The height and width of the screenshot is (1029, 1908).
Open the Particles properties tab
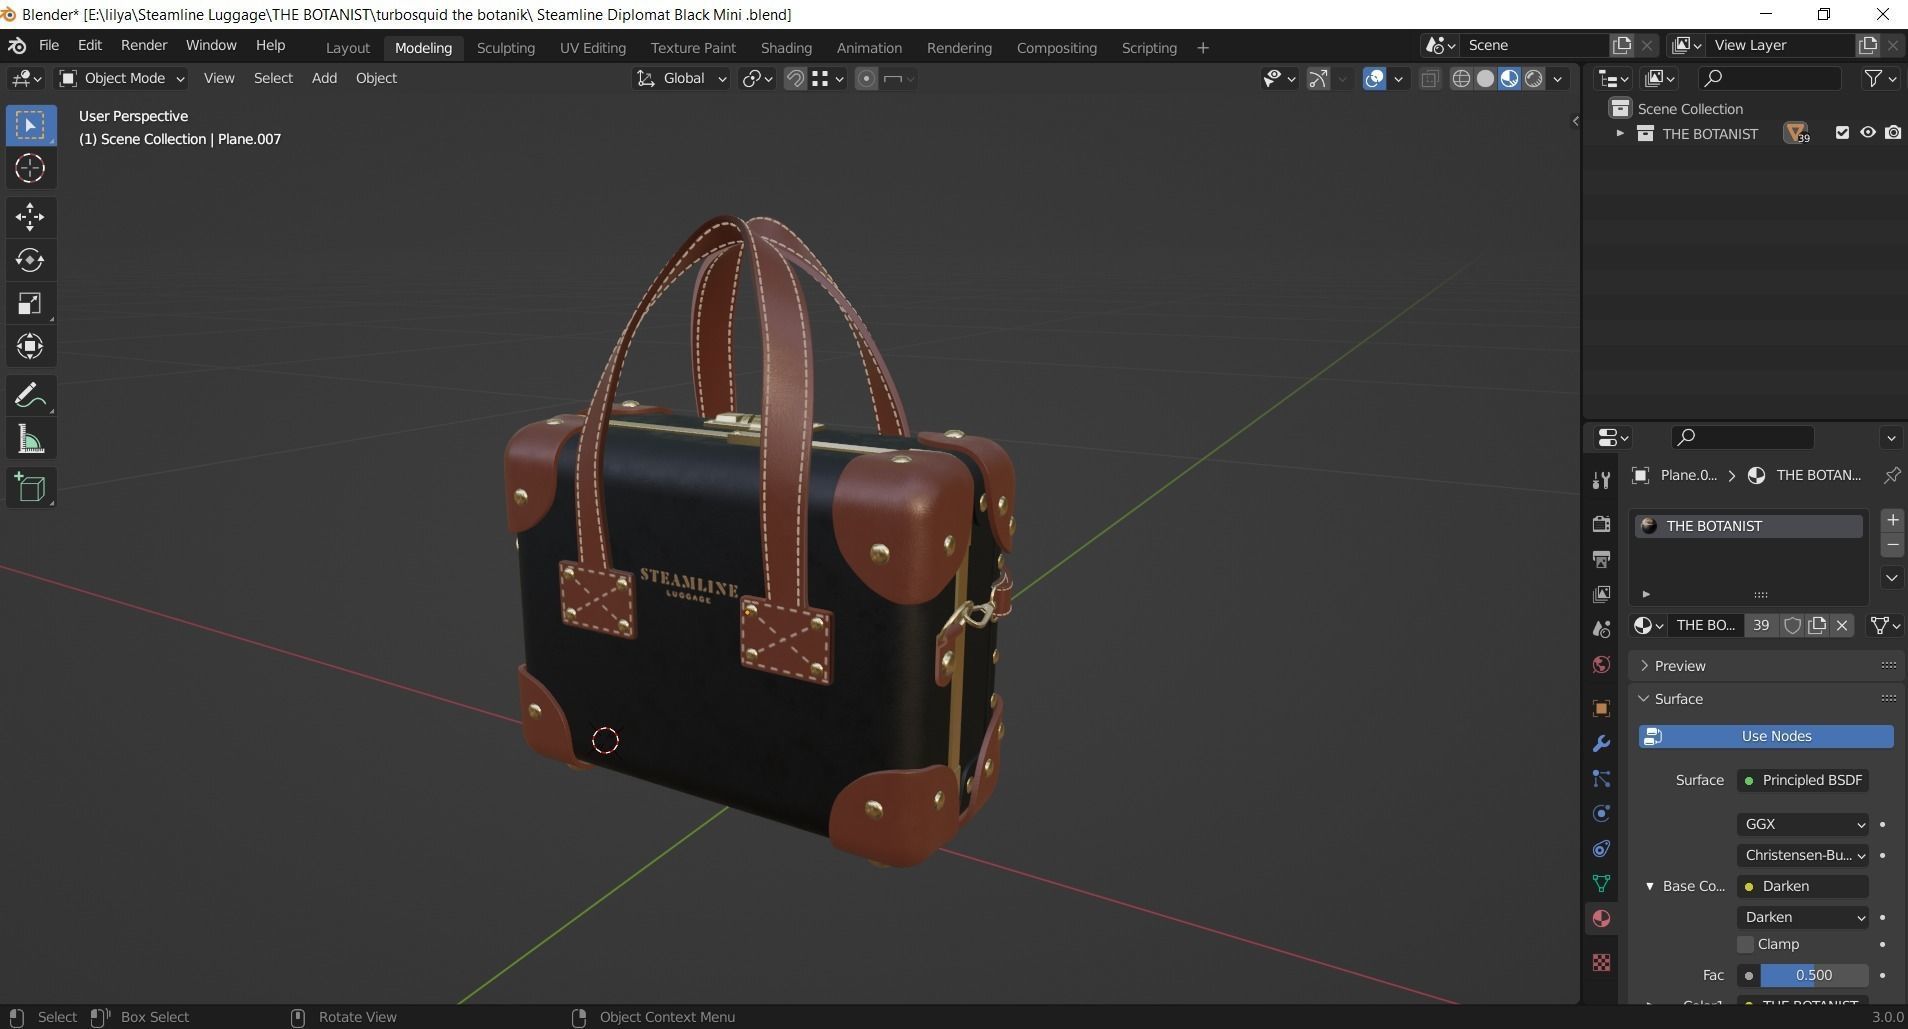[1601, 778]
